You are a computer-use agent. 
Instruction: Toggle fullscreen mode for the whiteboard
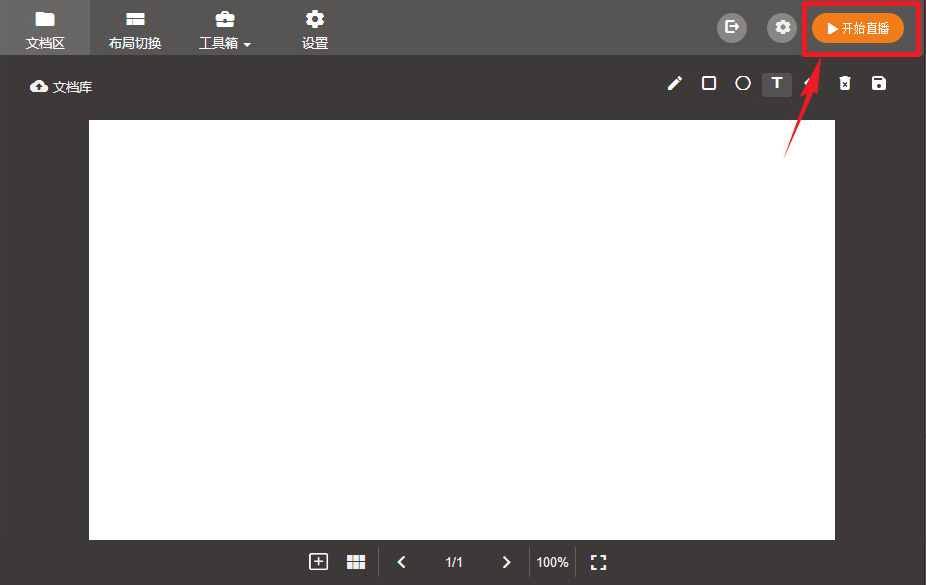(x=599, y=562)
